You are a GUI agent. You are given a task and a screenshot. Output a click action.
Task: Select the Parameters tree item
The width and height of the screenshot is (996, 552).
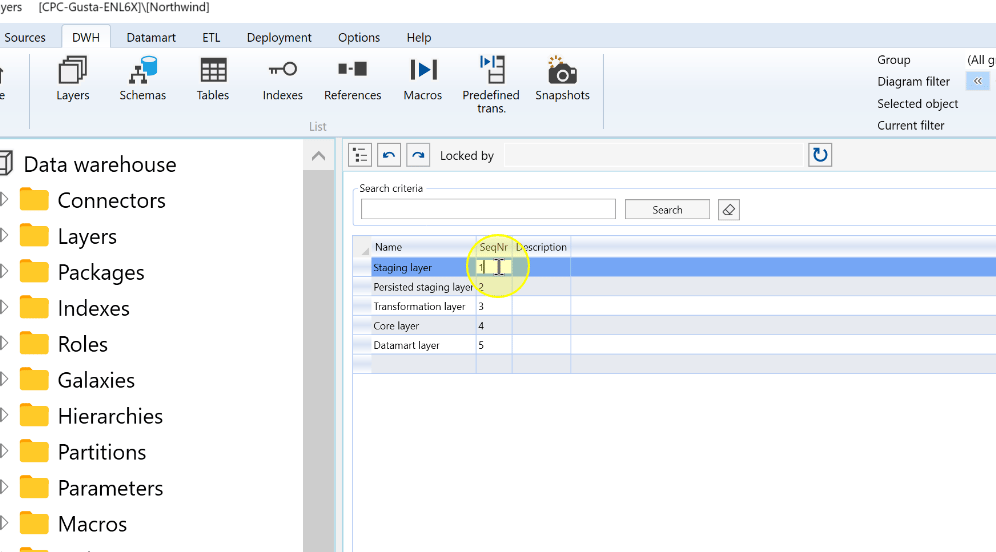click(111, 488)
